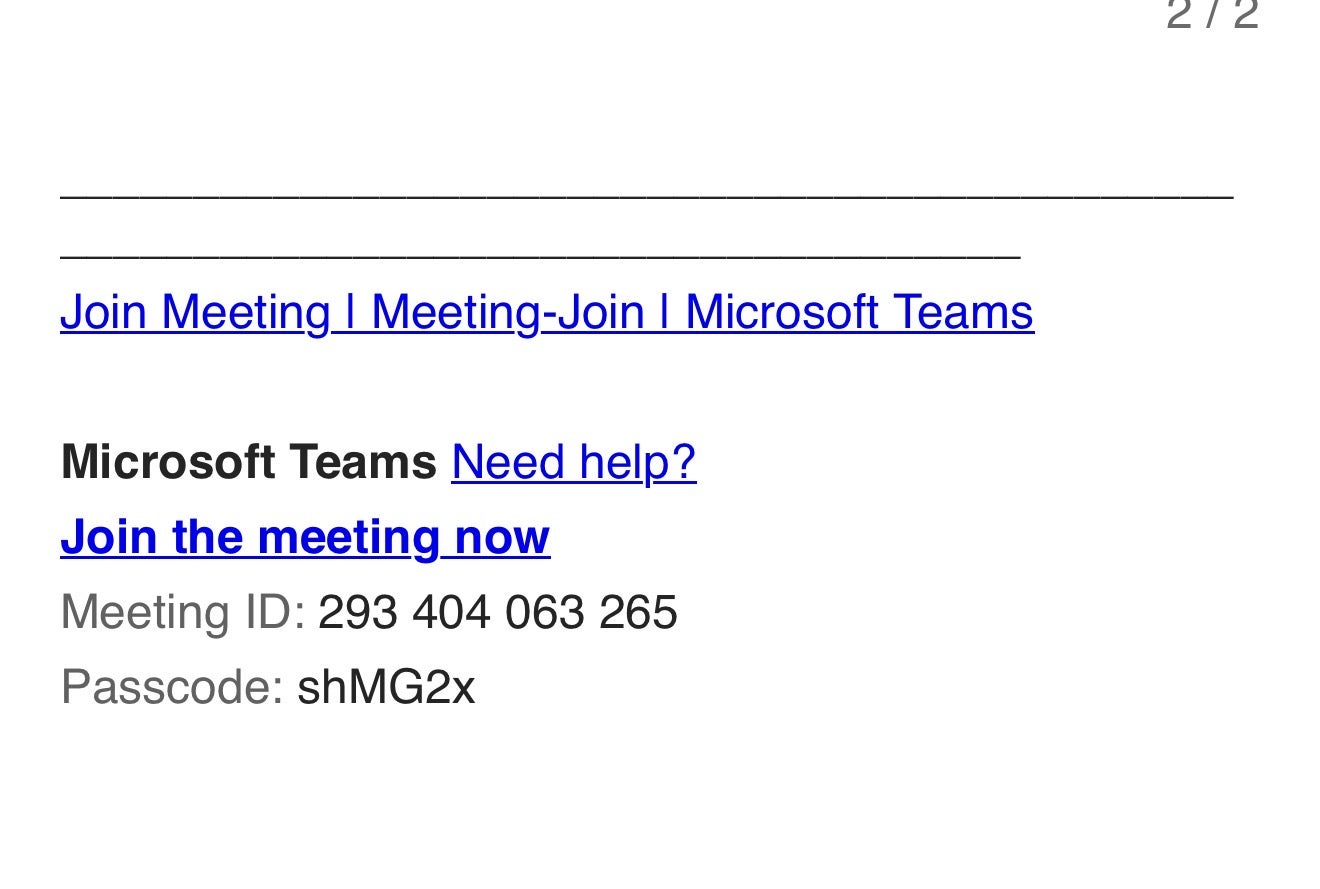This screenshot has width=1320, height=889.
Task: Click "Meeting-Join" in the top hyperlink
Action: [x=507, y=312]
